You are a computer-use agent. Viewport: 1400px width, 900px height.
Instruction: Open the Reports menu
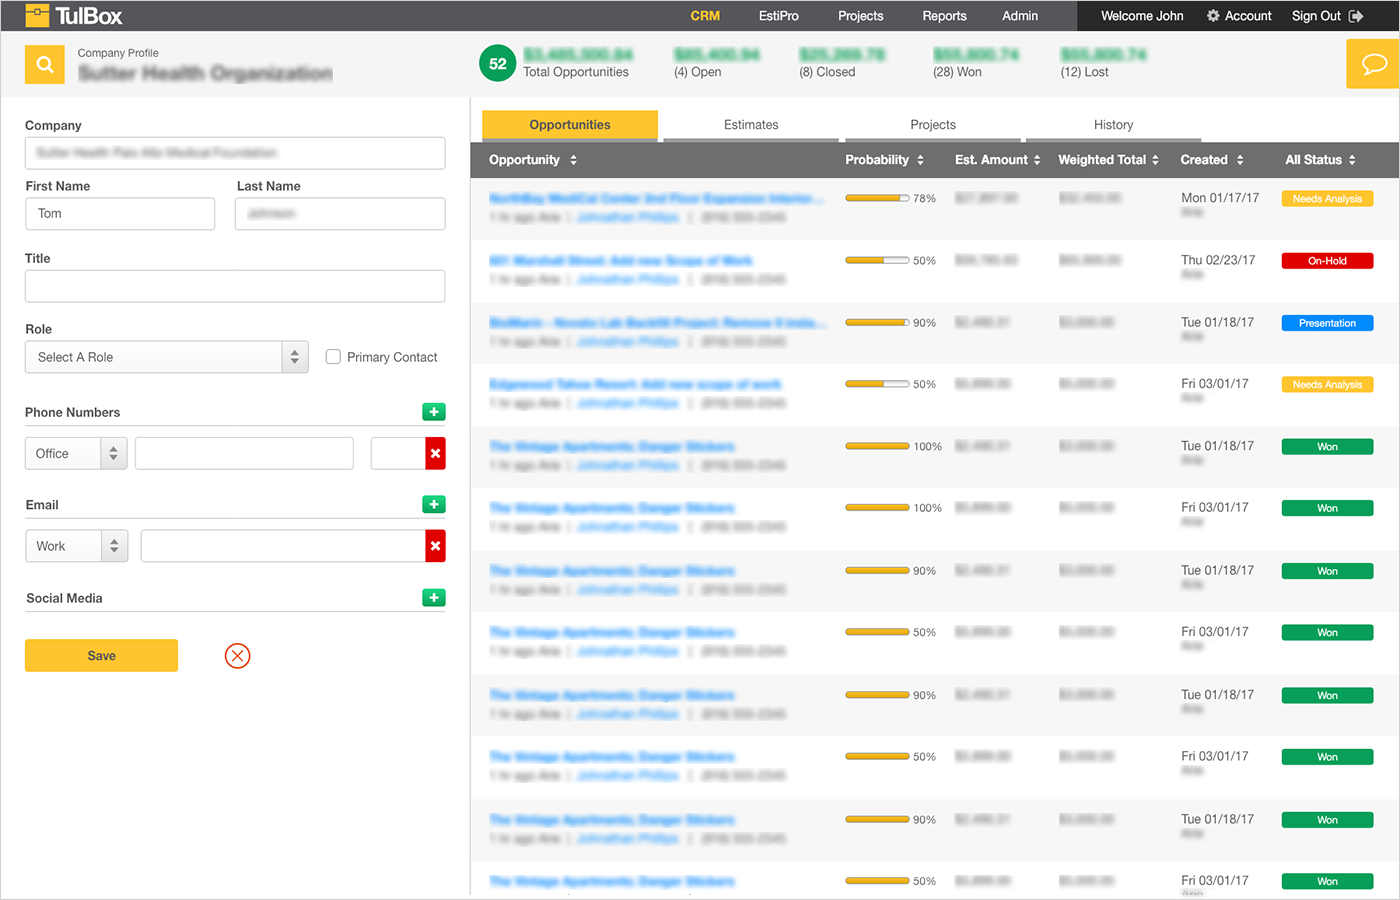[944, 16]
